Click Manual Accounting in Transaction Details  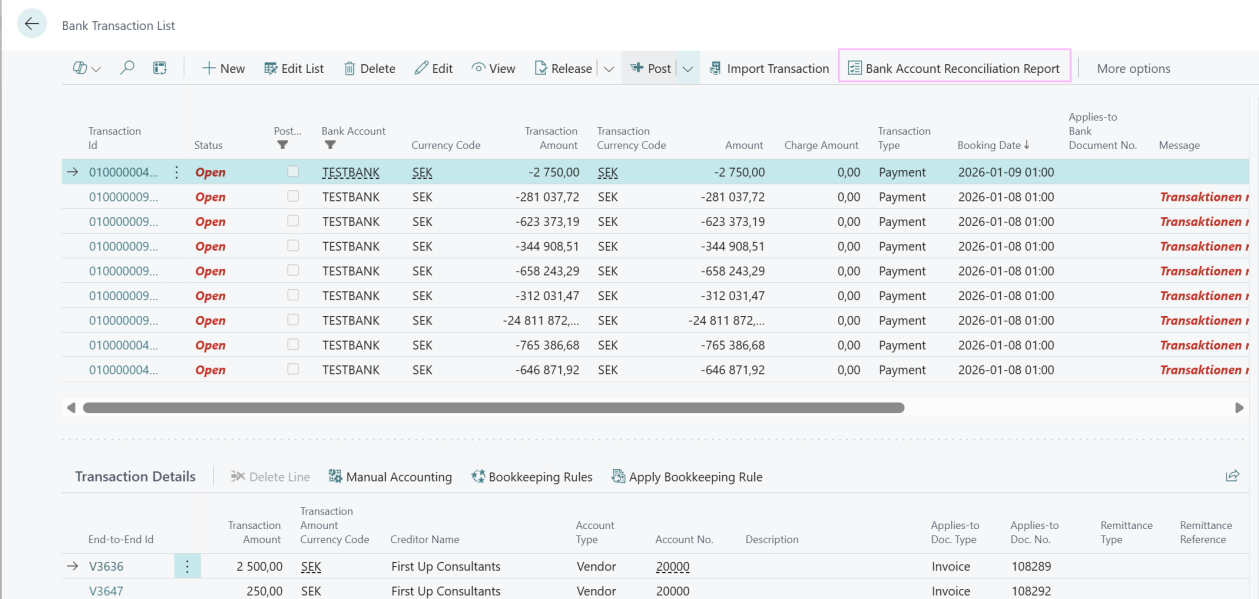coord(390,477)
